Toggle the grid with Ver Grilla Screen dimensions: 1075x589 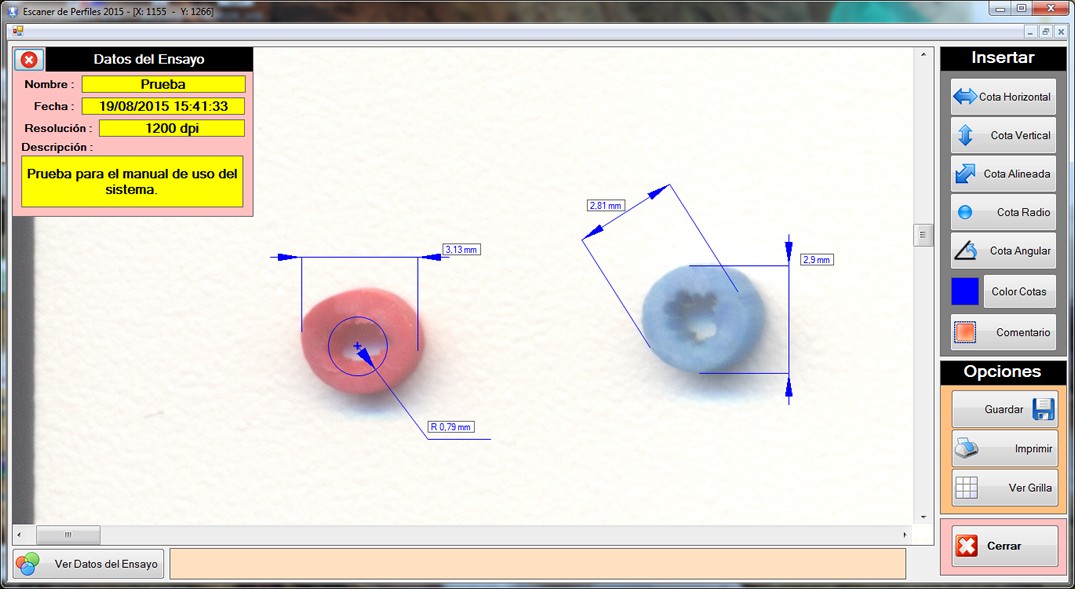1003,488
